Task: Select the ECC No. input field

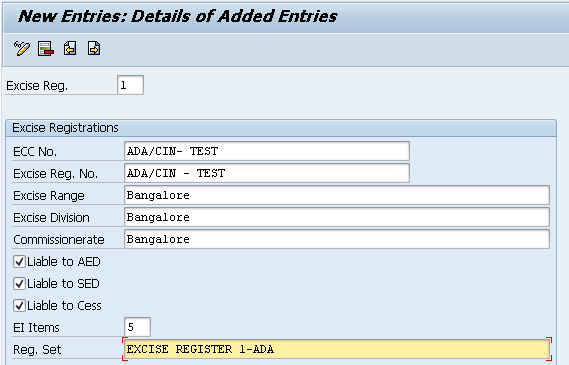Action: pyautogui.click(x=267, y=151)
